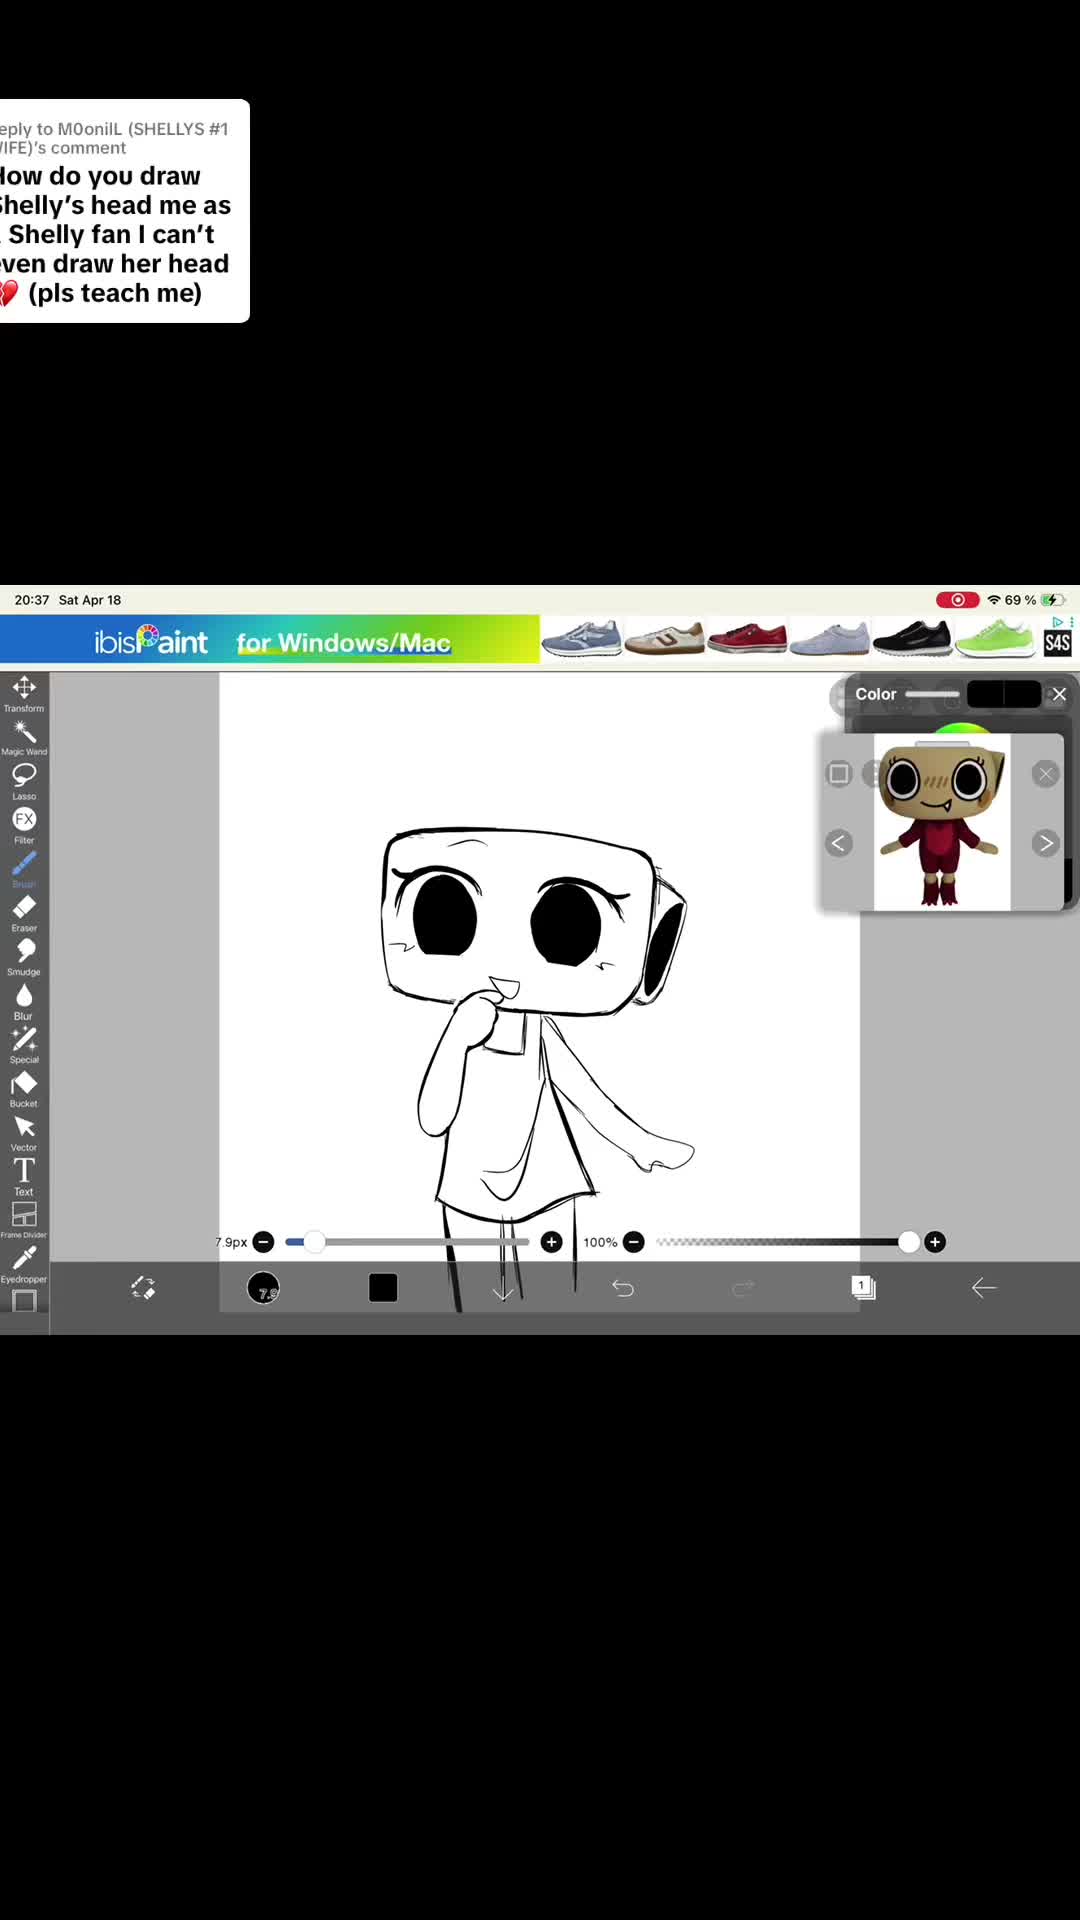Open brush settings via 7.9 brush preview
The image size is (1080, 1920).
tap(263, 1288)
